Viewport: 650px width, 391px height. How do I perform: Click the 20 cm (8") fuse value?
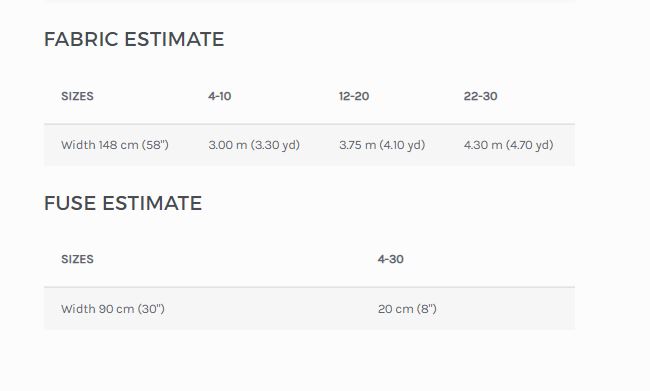click(x=407, y=309)
